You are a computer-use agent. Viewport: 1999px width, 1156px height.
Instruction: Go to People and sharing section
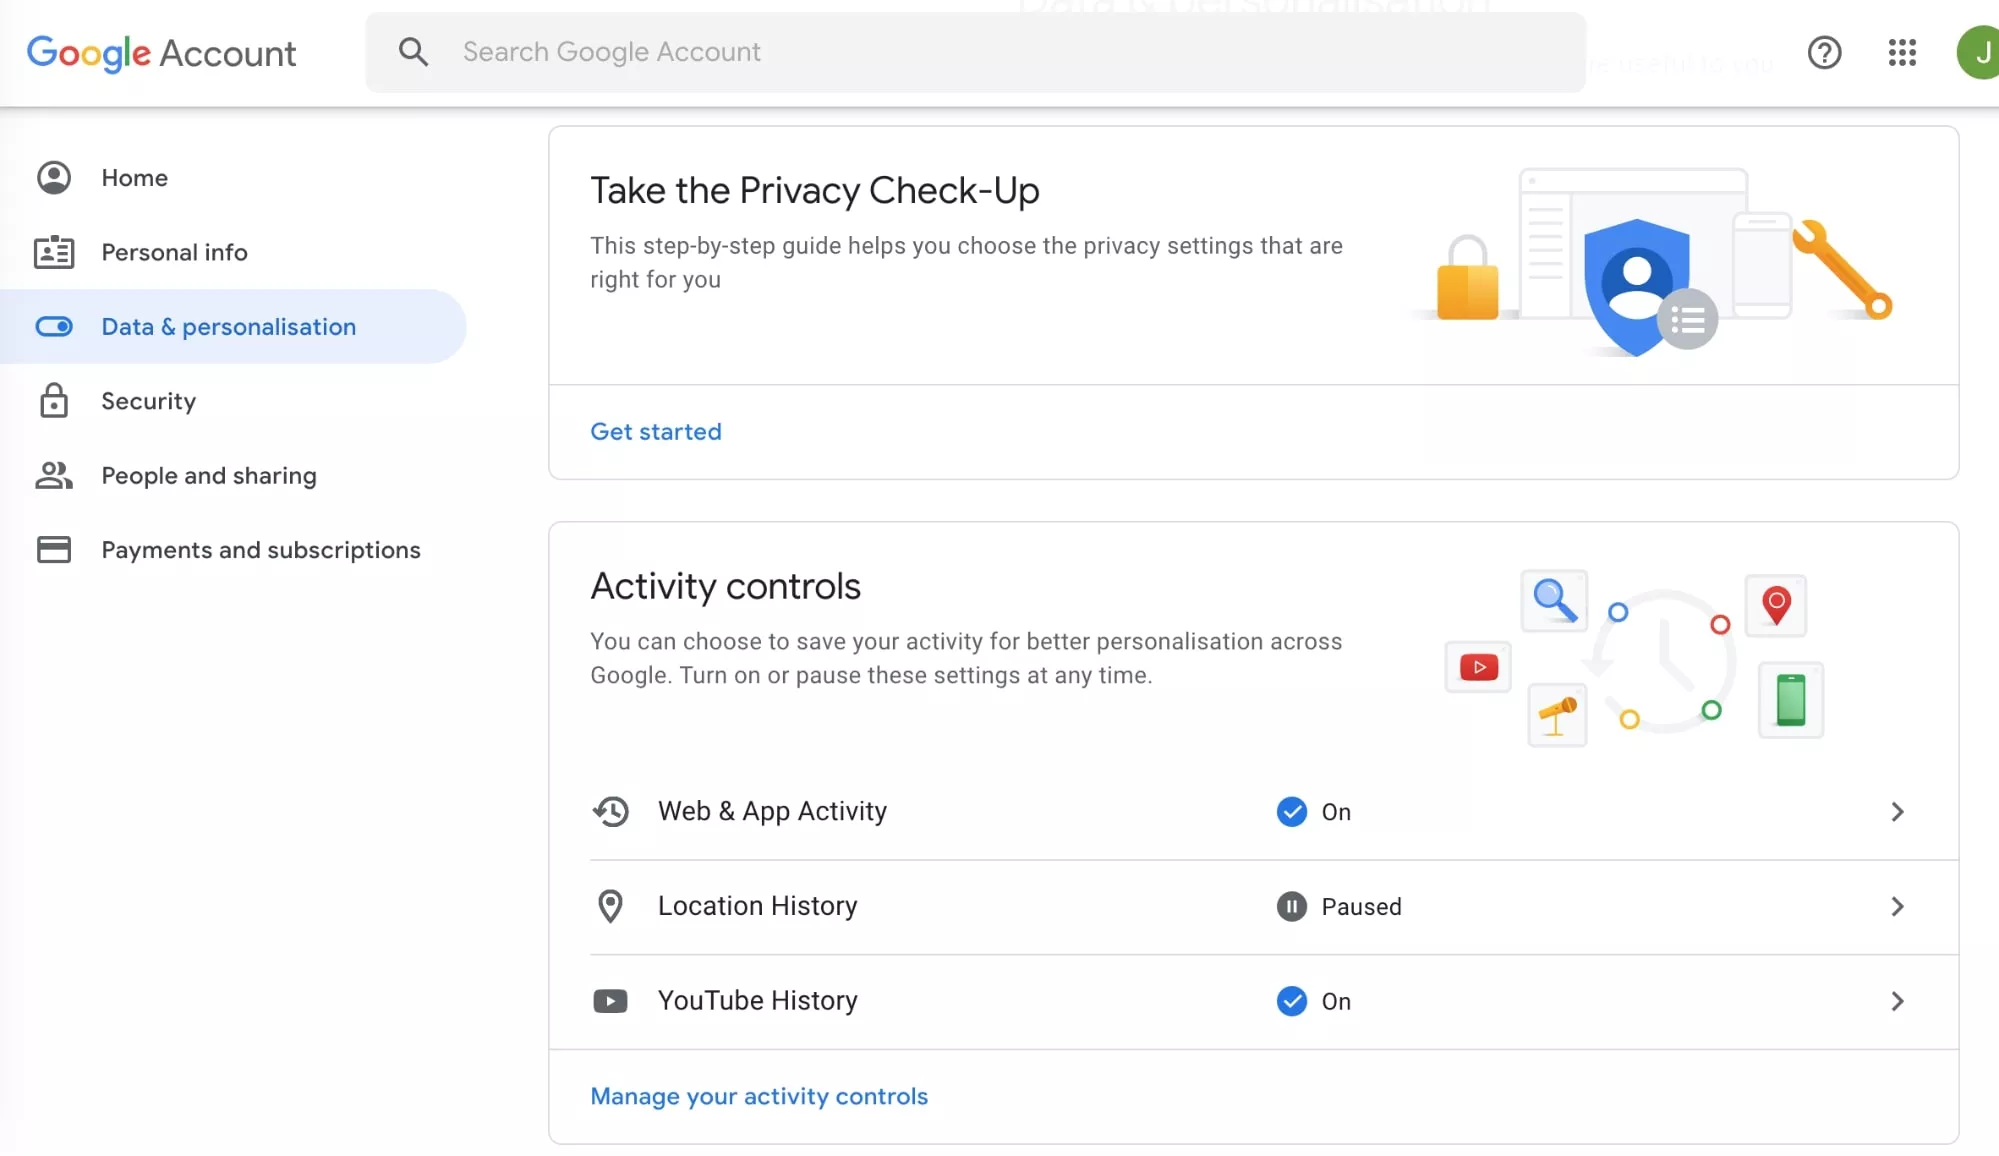point(208,476)
